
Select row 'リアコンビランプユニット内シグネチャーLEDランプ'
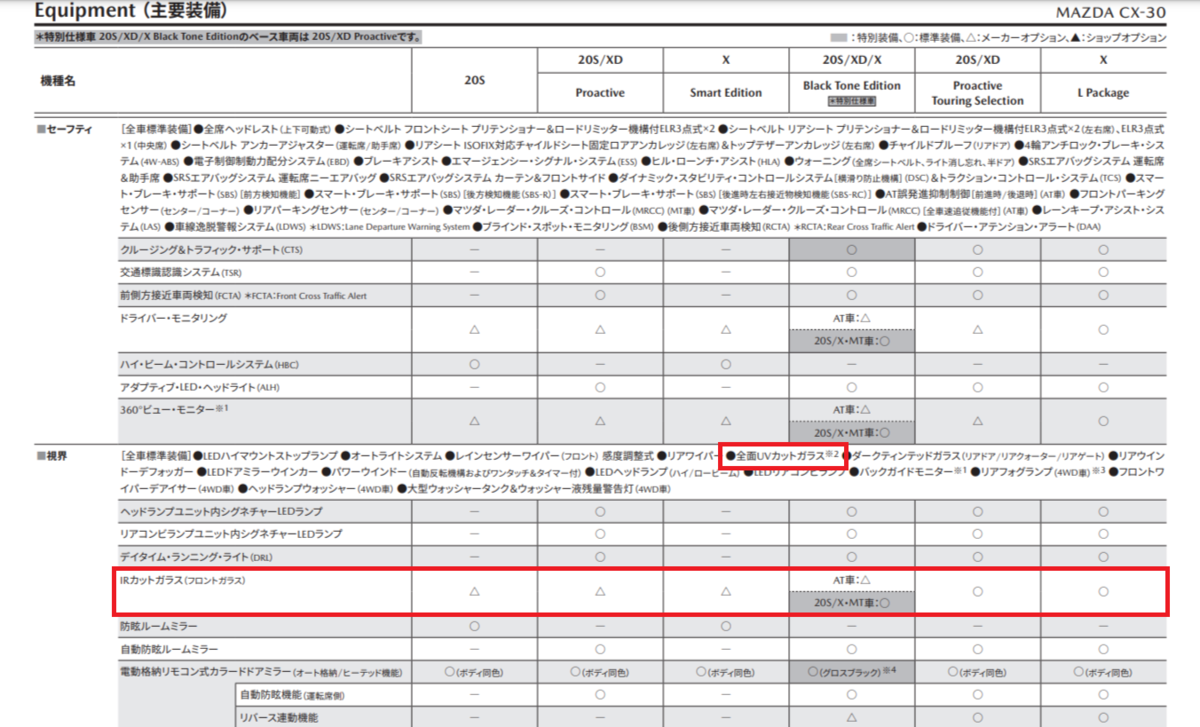[640, 533]
